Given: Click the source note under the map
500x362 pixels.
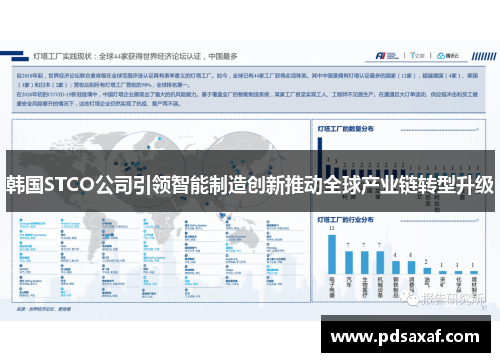Looking at the screenshot, I should [x=43, y=309].
